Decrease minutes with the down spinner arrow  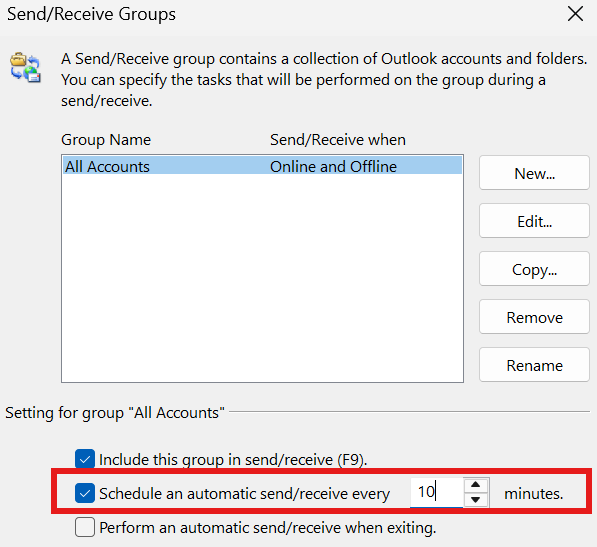click(x=476, y=499)
